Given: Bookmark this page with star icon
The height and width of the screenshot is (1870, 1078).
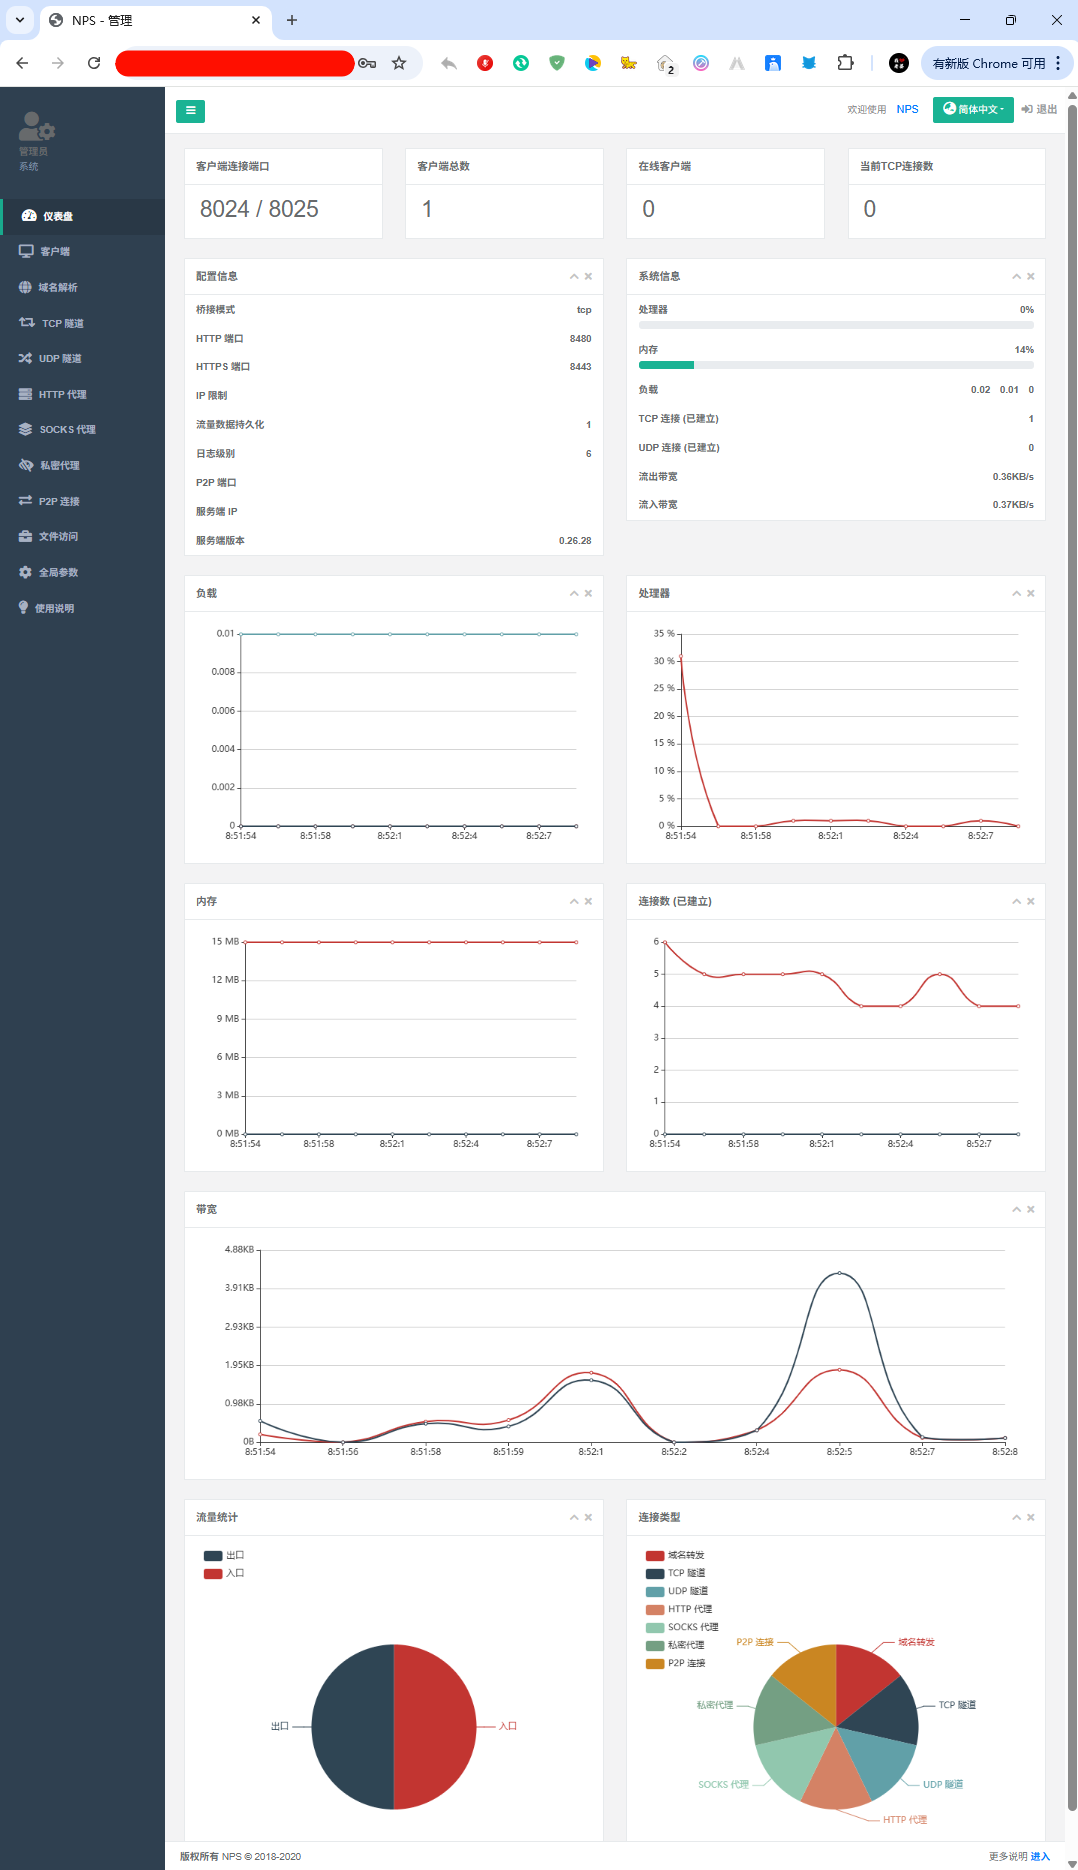Looking at the screenshot, I should 399,63.
